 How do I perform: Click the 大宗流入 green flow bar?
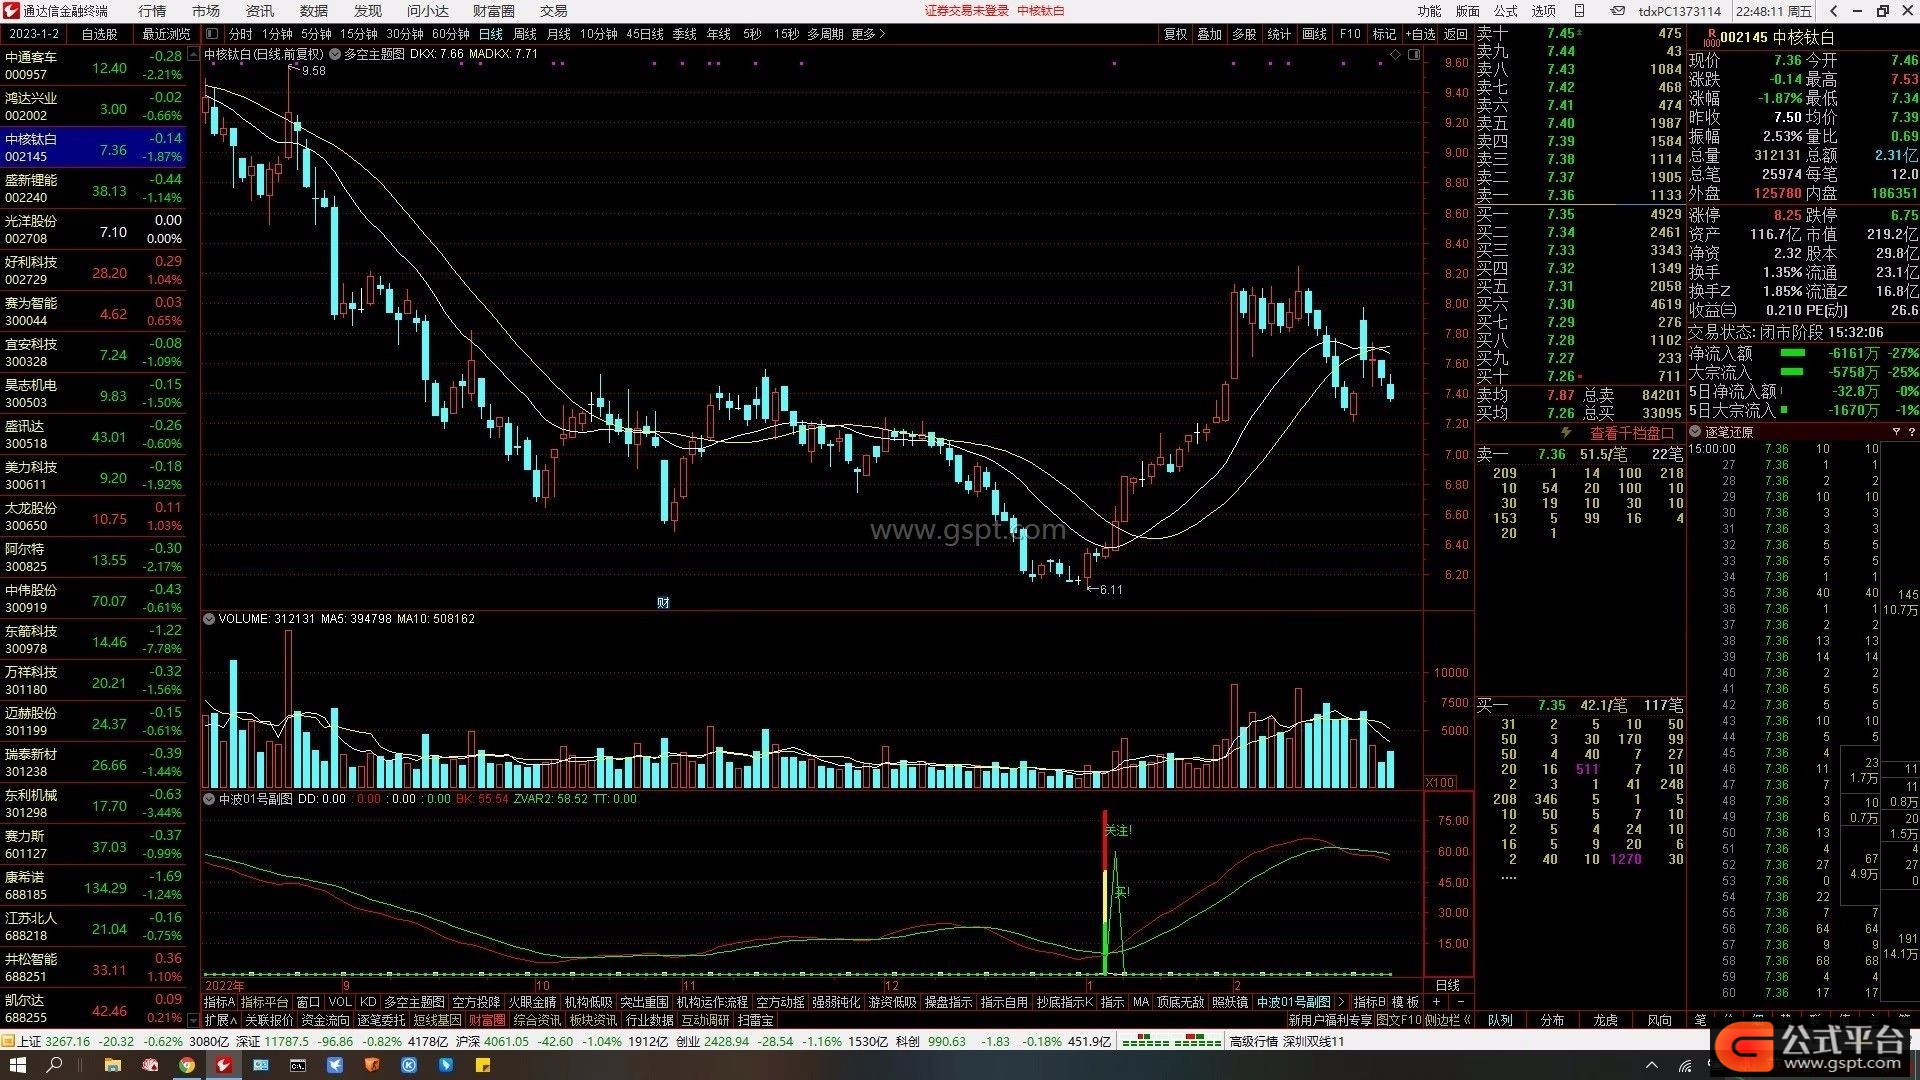(x=1793, y=372)
